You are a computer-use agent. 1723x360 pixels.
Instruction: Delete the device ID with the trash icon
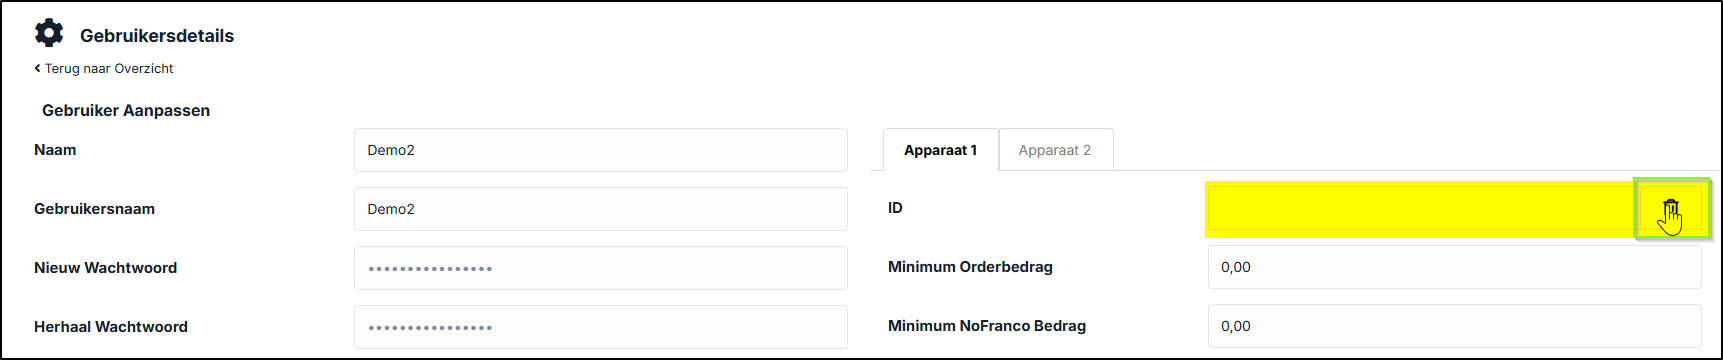1670,210
